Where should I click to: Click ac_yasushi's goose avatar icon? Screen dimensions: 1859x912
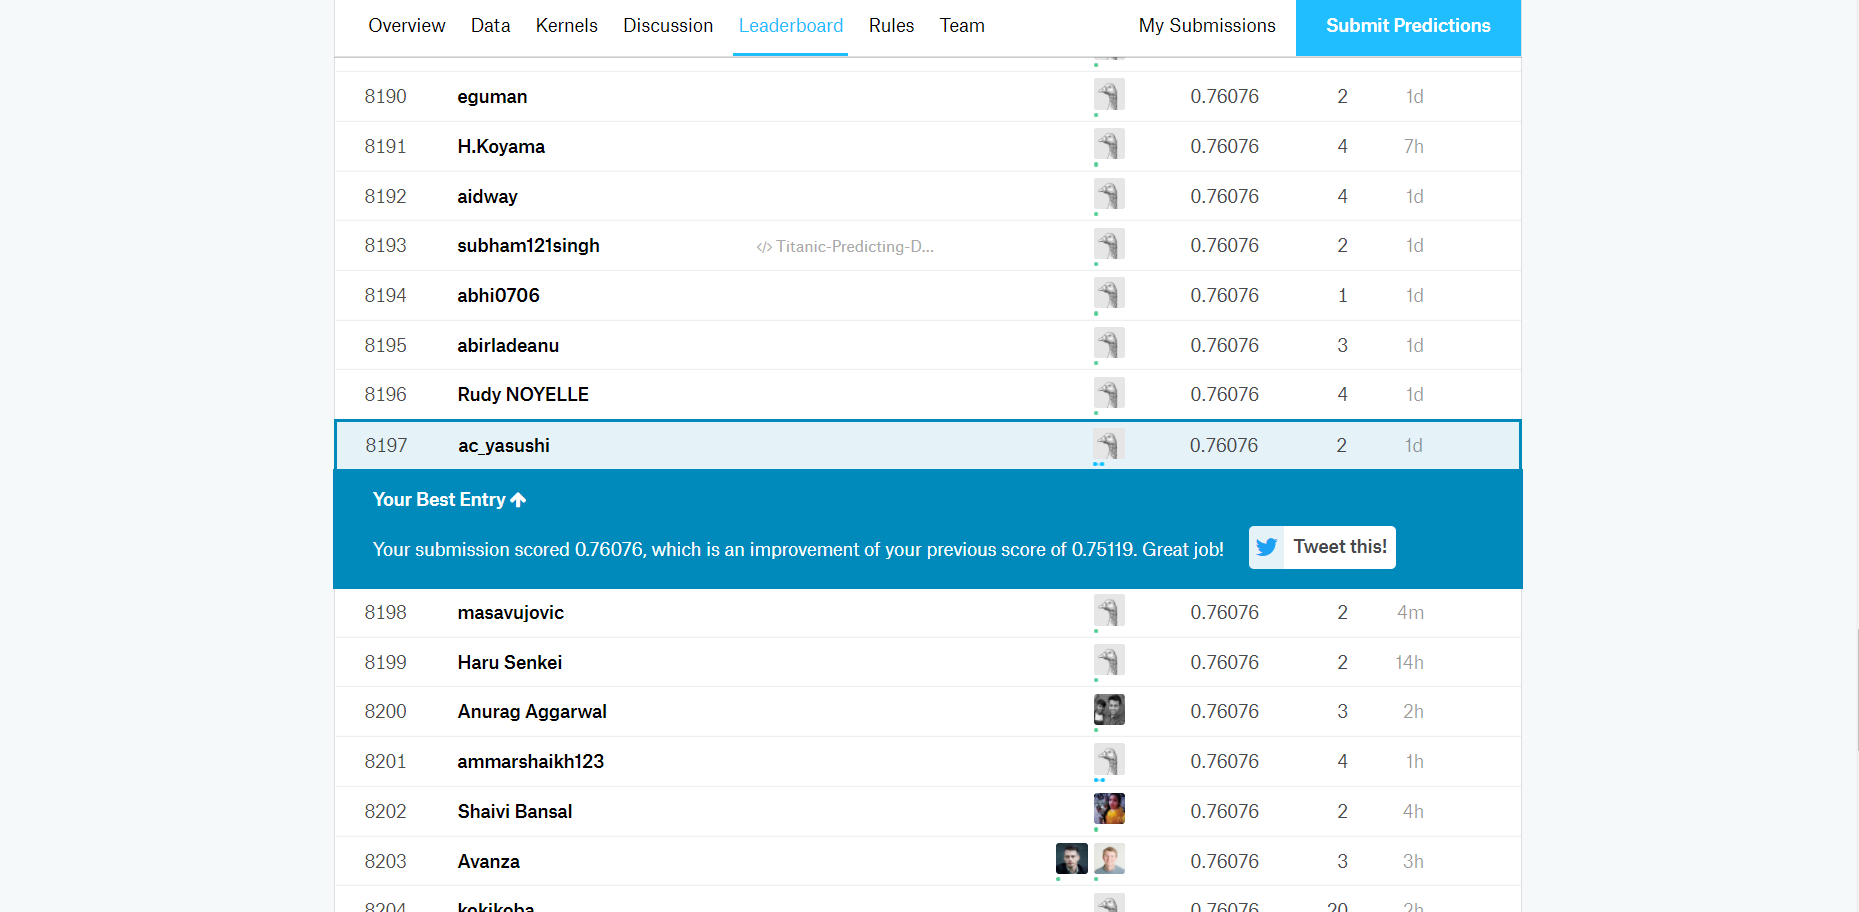click(1109, 444)
